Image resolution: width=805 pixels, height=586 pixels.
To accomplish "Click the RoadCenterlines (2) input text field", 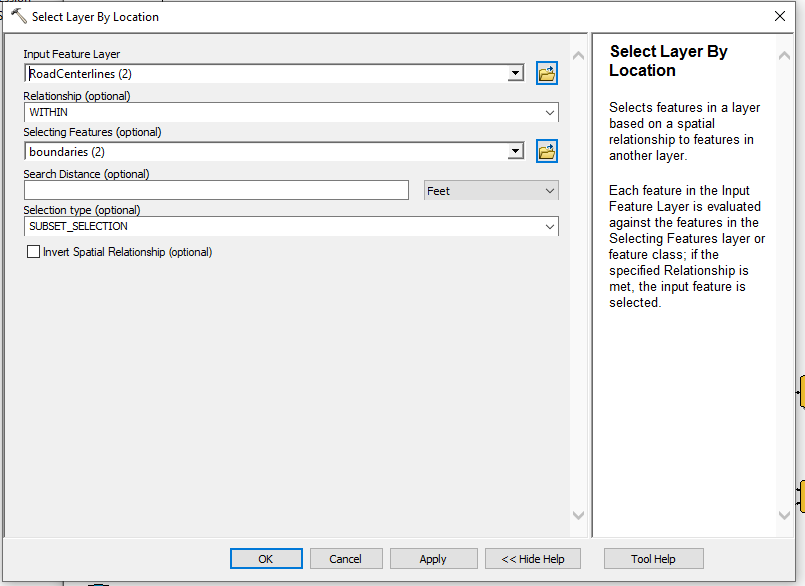I will tap(266, 73).
